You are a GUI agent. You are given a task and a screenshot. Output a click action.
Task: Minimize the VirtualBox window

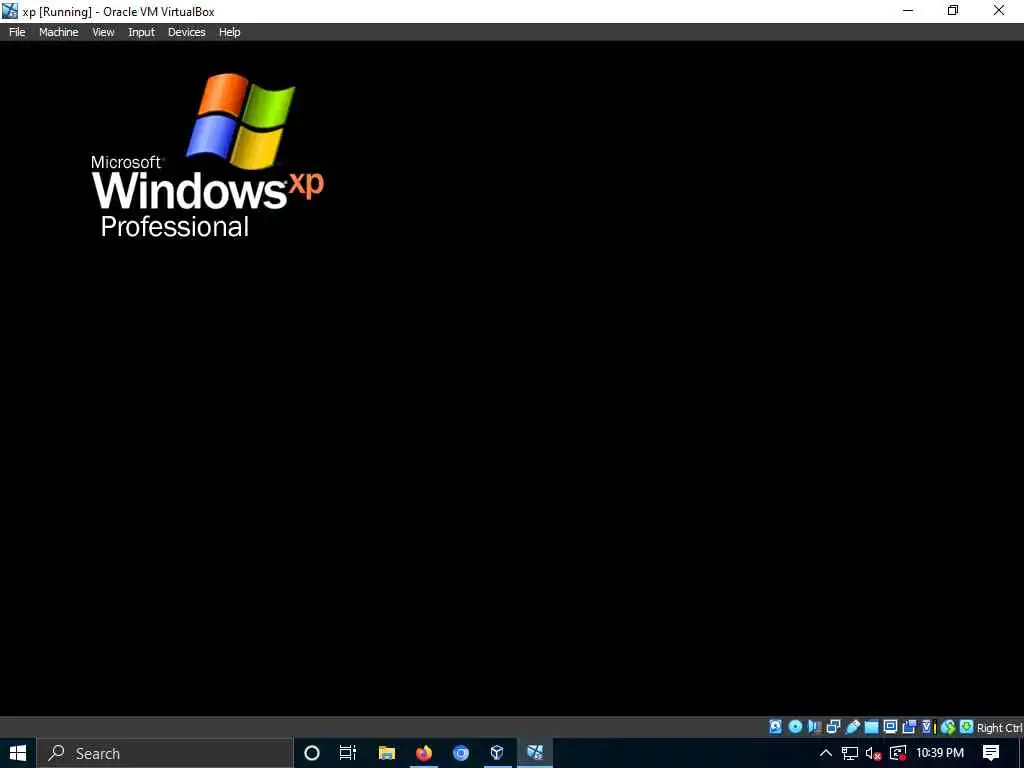coord(908,11)
